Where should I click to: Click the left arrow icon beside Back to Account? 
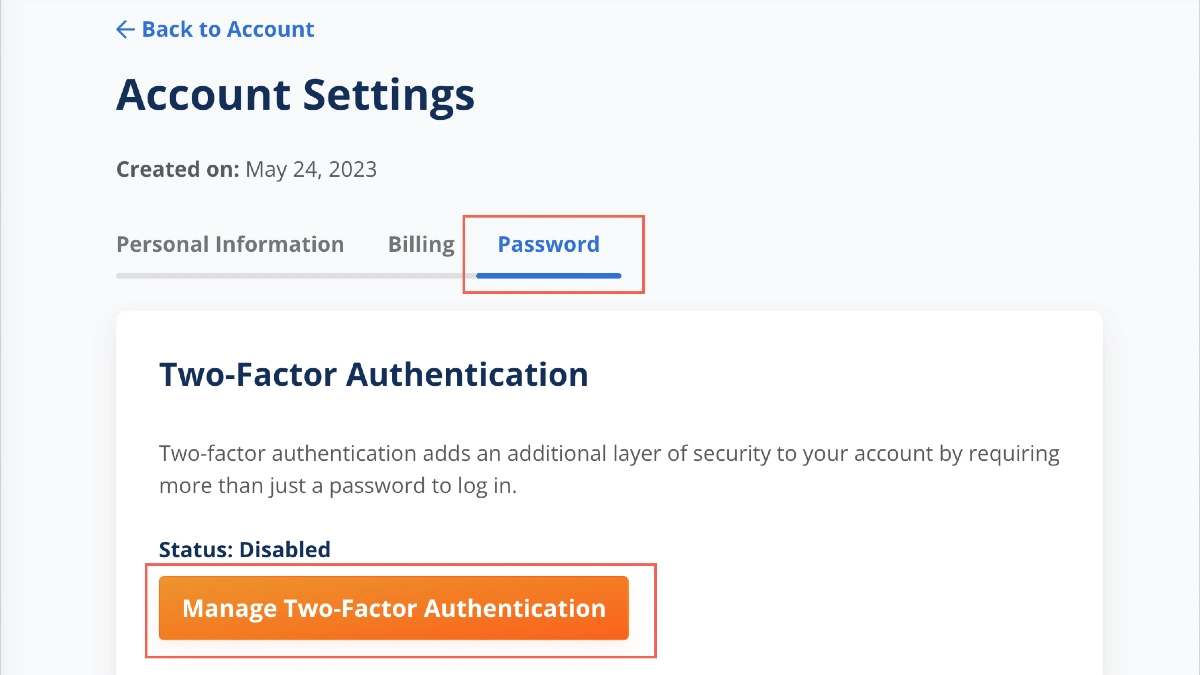124,29
